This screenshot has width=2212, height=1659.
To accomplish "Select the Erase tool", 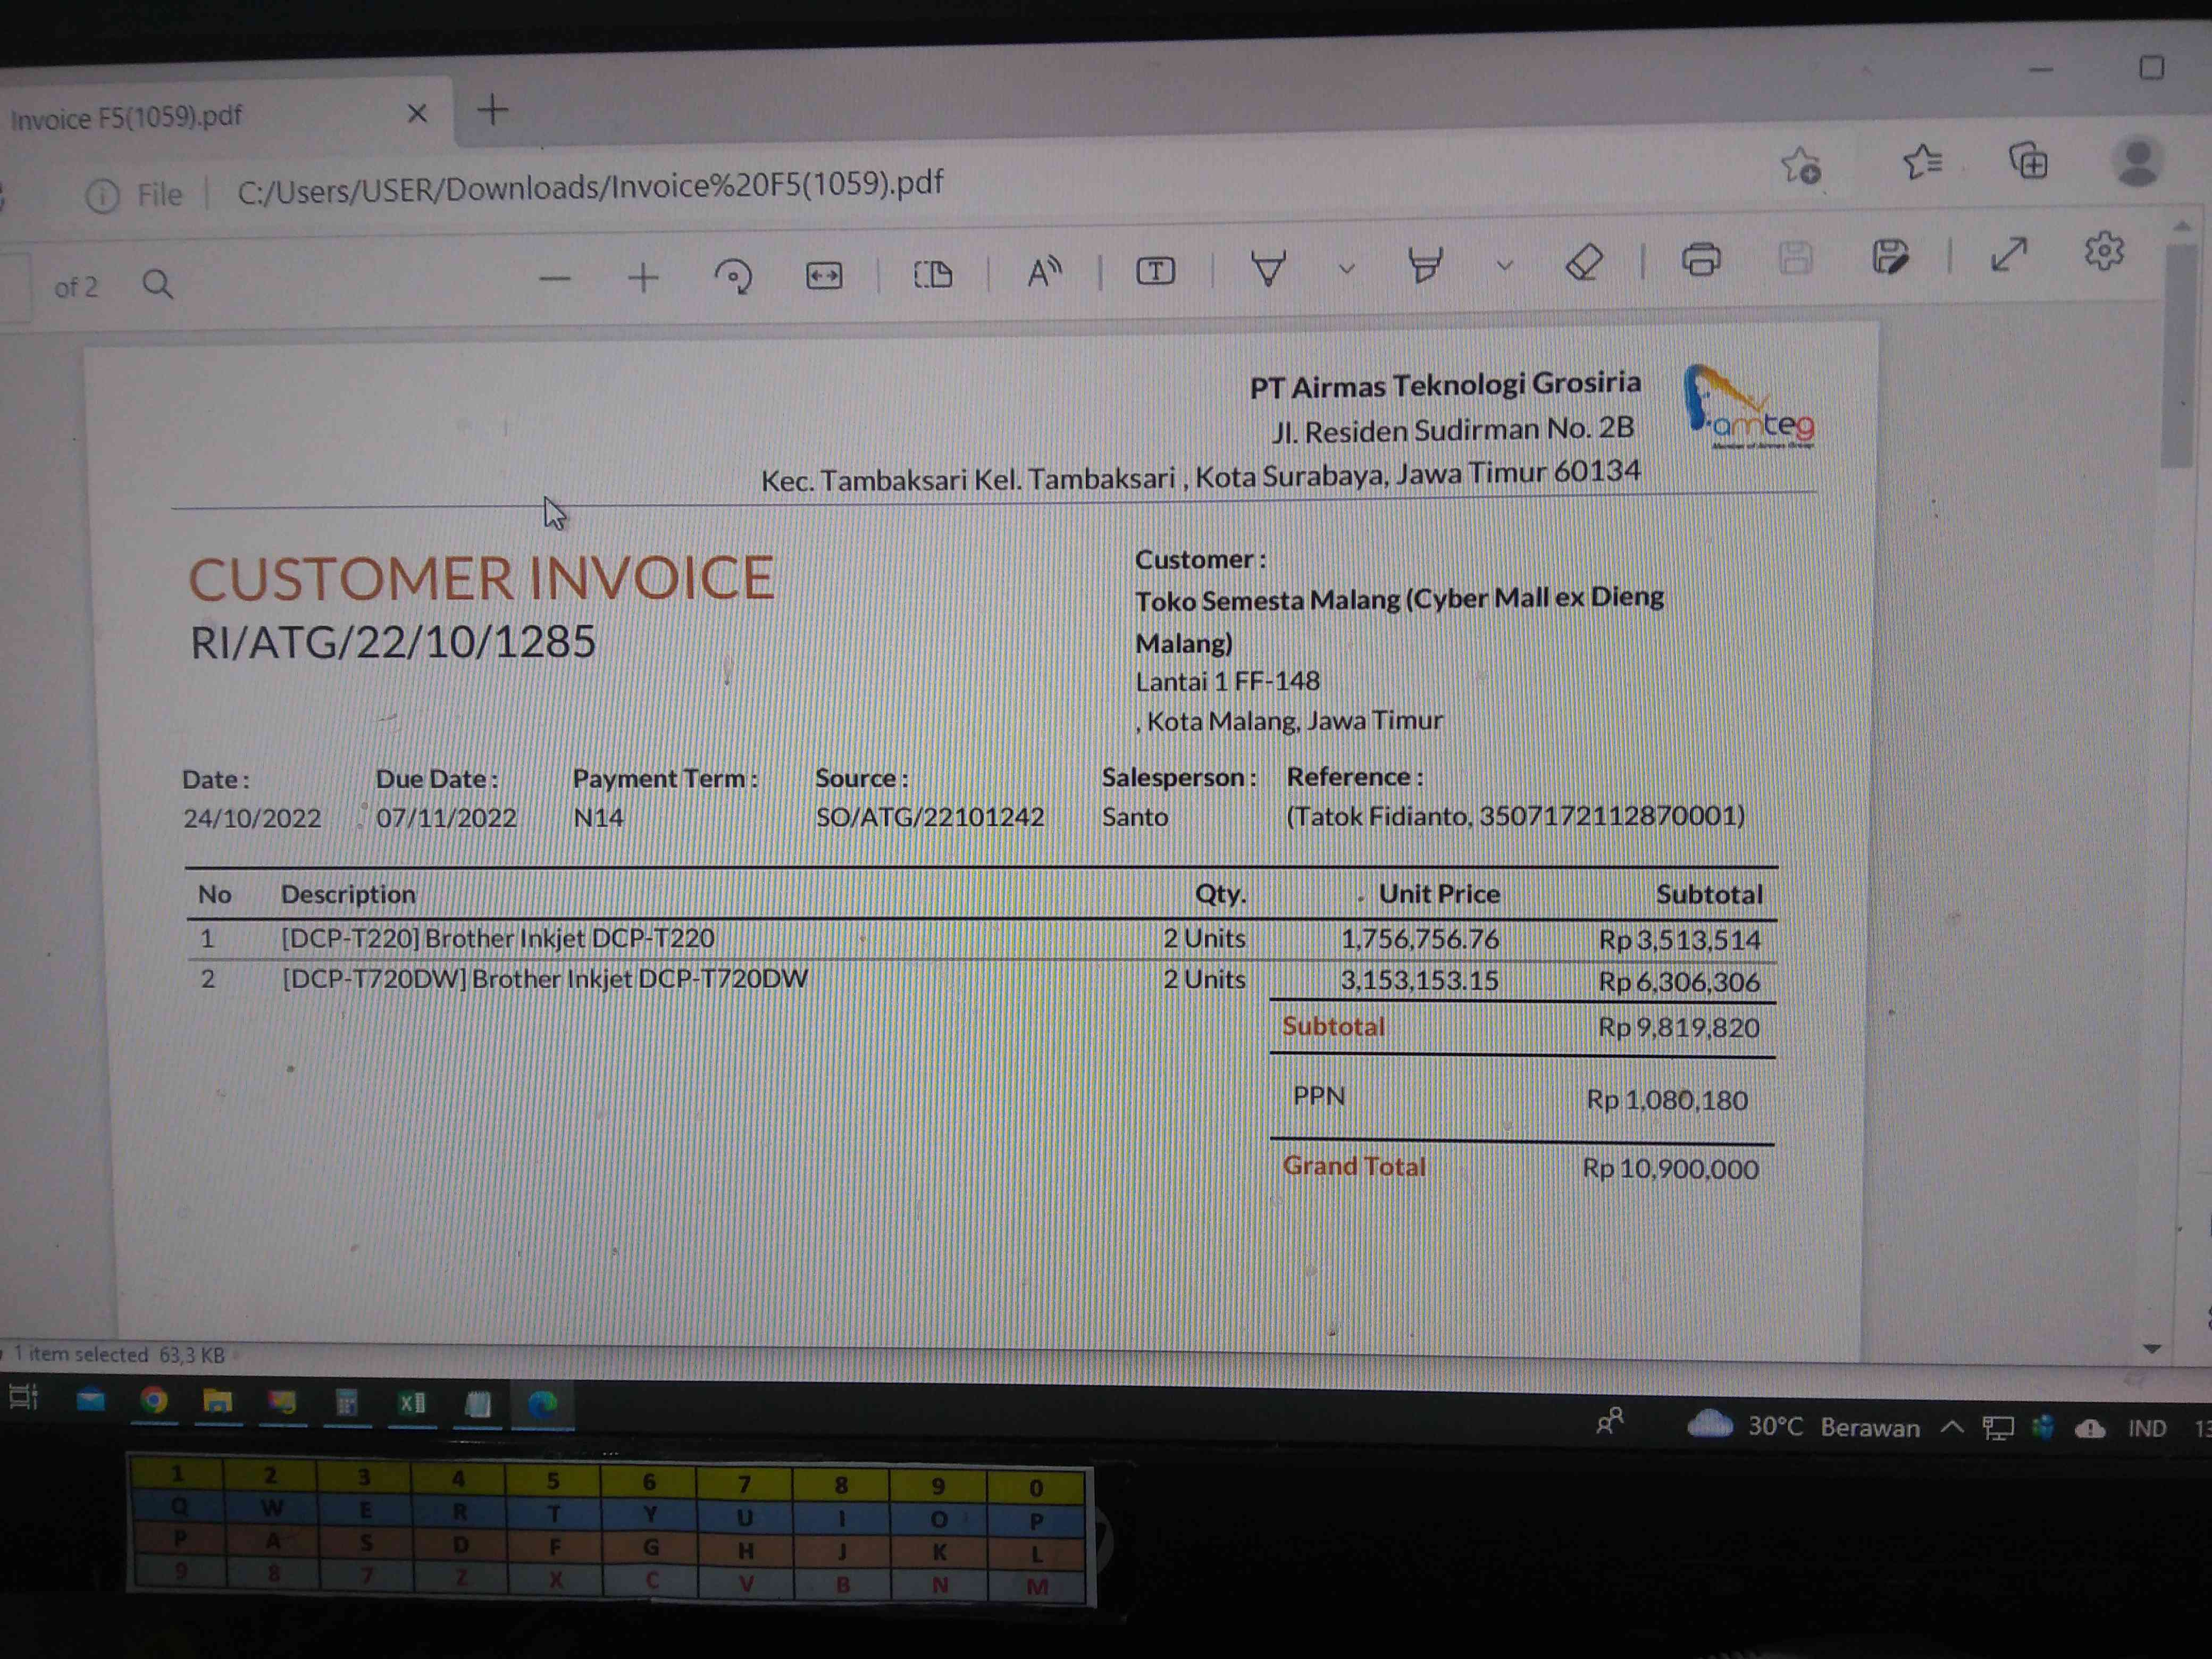I will (x=1584, y=262).
